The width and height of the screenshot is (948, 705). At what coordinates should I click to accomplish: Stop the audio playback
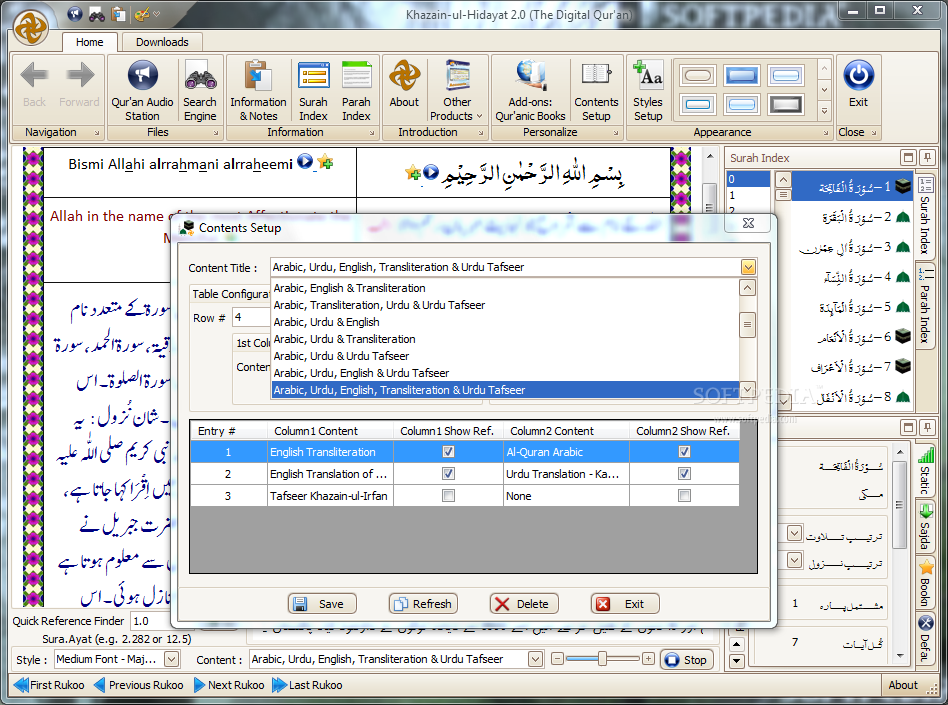pos(687,660)
